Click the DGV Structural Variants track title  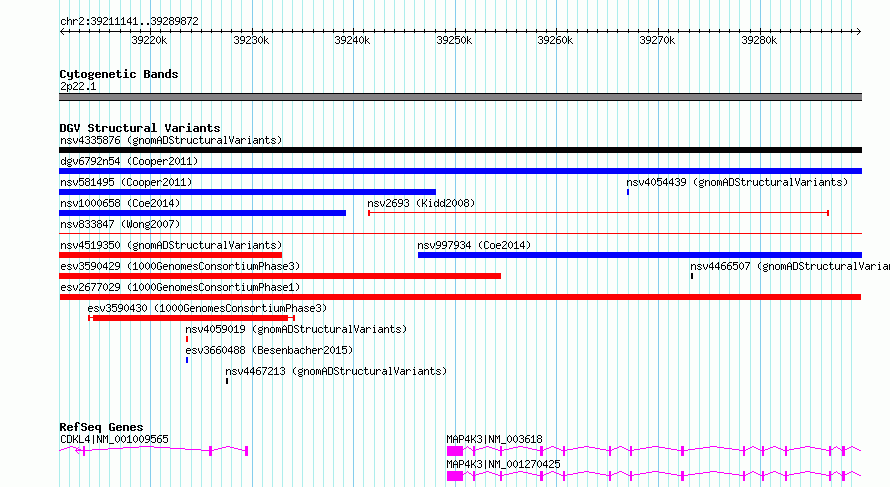(140, 128)
